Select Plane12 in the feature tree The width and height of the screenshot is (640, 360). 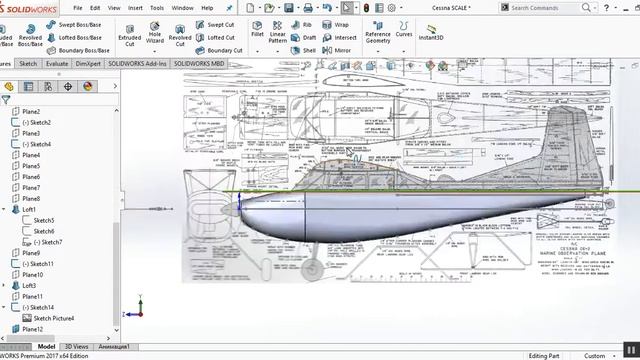(x=27, y=329)
